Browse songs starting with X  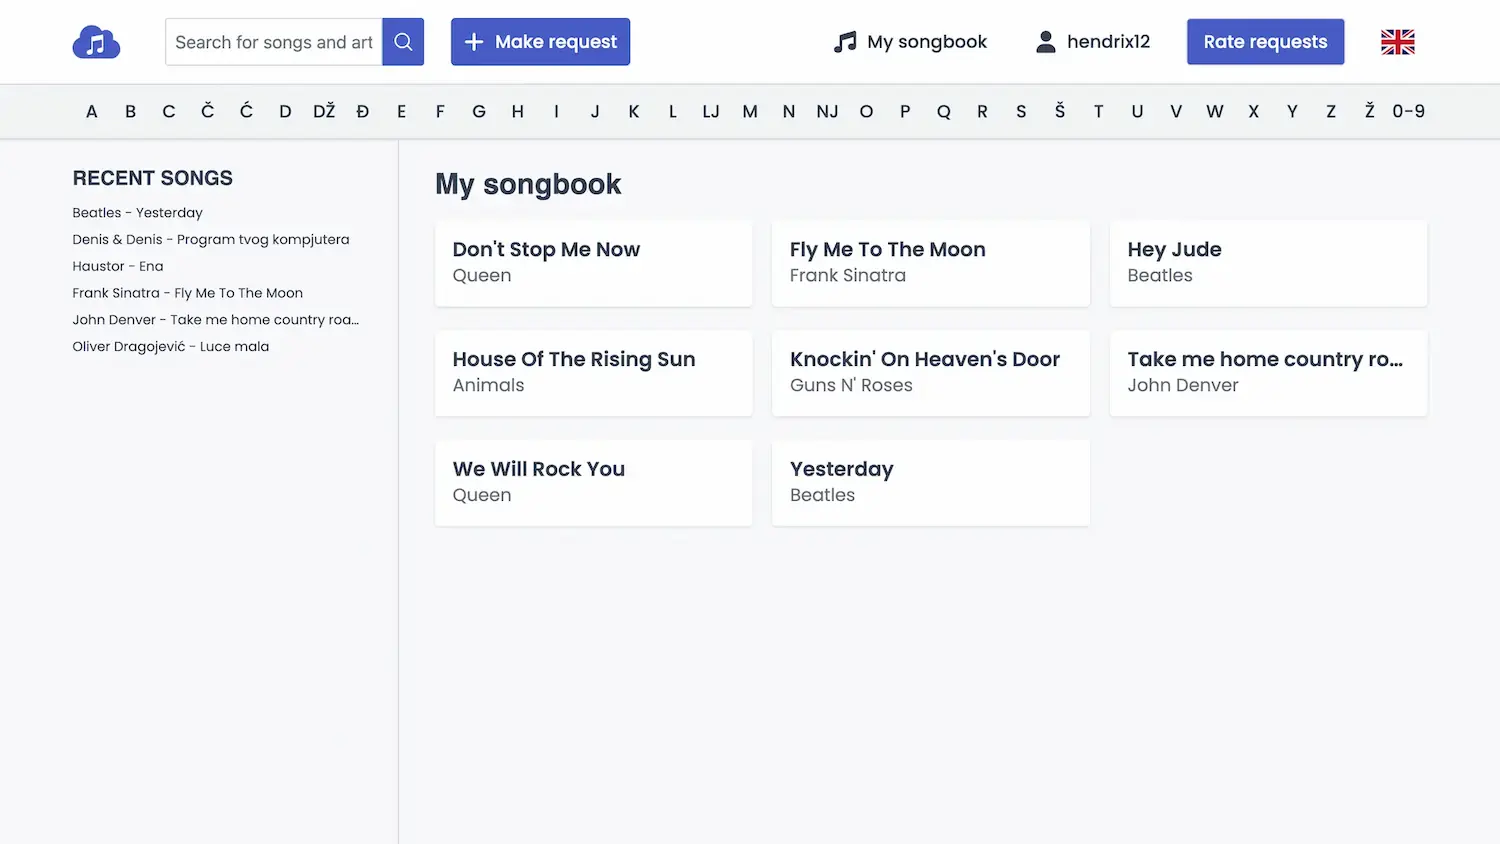(x=1254, y=112)
